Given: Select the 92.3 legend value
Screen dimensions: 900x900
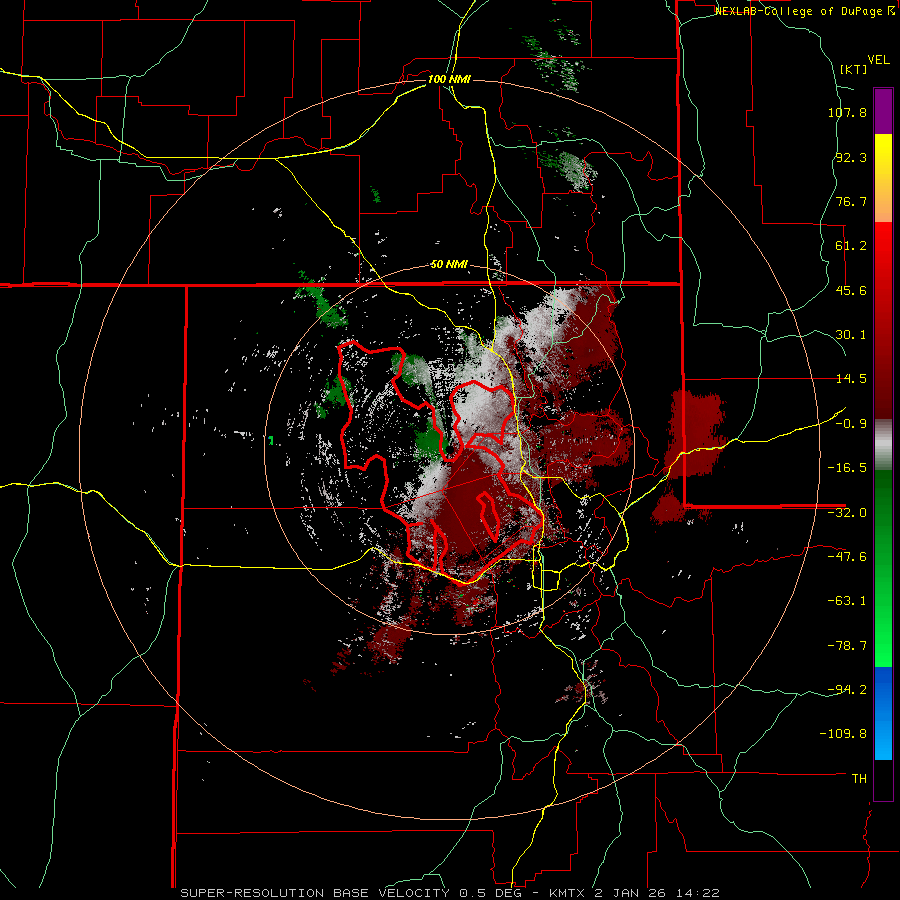Looking at the screenshot, I should 851,157.
